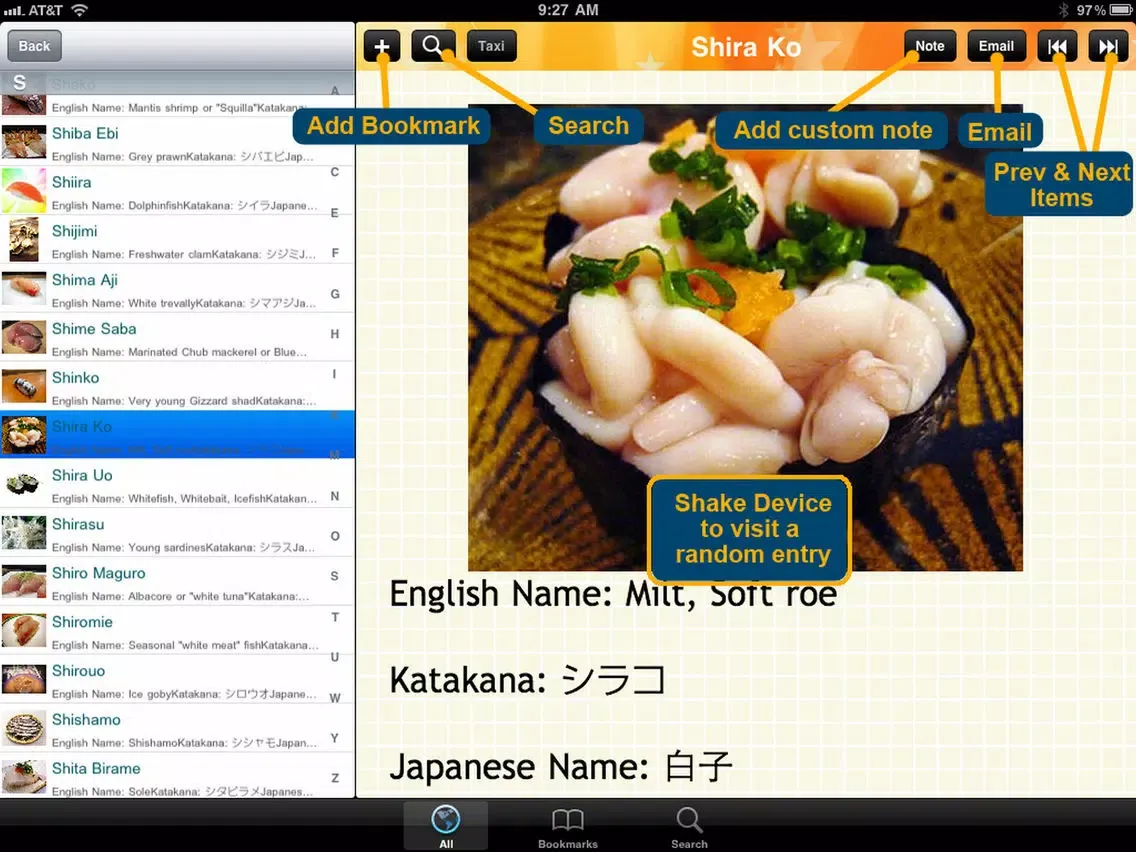Tap the Shira Uo thumbnail
1136x852 pixels.
24,484
